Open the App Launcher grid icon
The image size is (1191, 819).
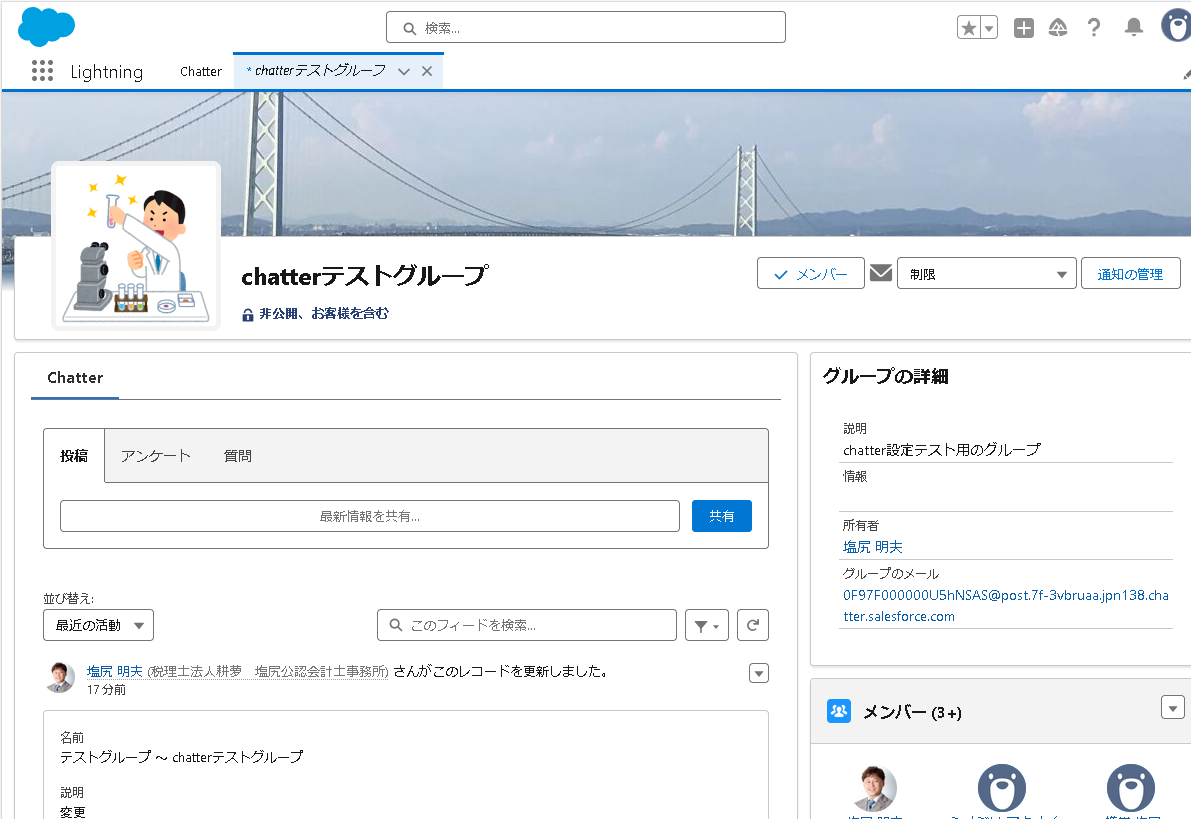(x=43, y=71)
